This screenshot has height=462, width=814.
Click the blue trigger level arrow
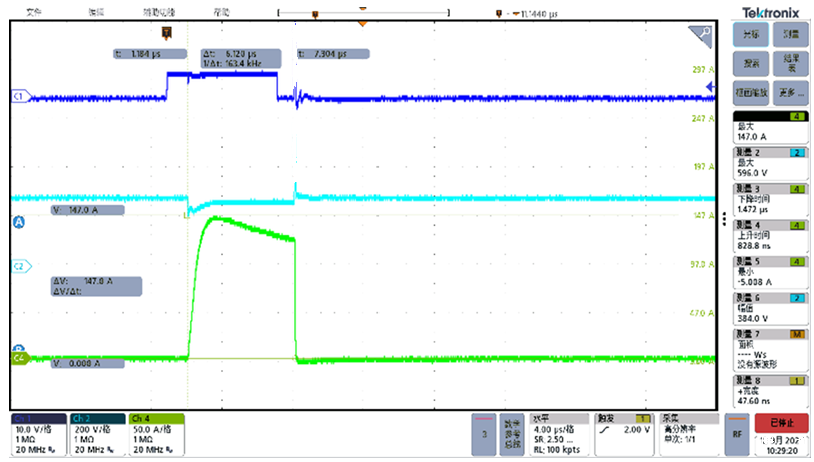[709, 88]
